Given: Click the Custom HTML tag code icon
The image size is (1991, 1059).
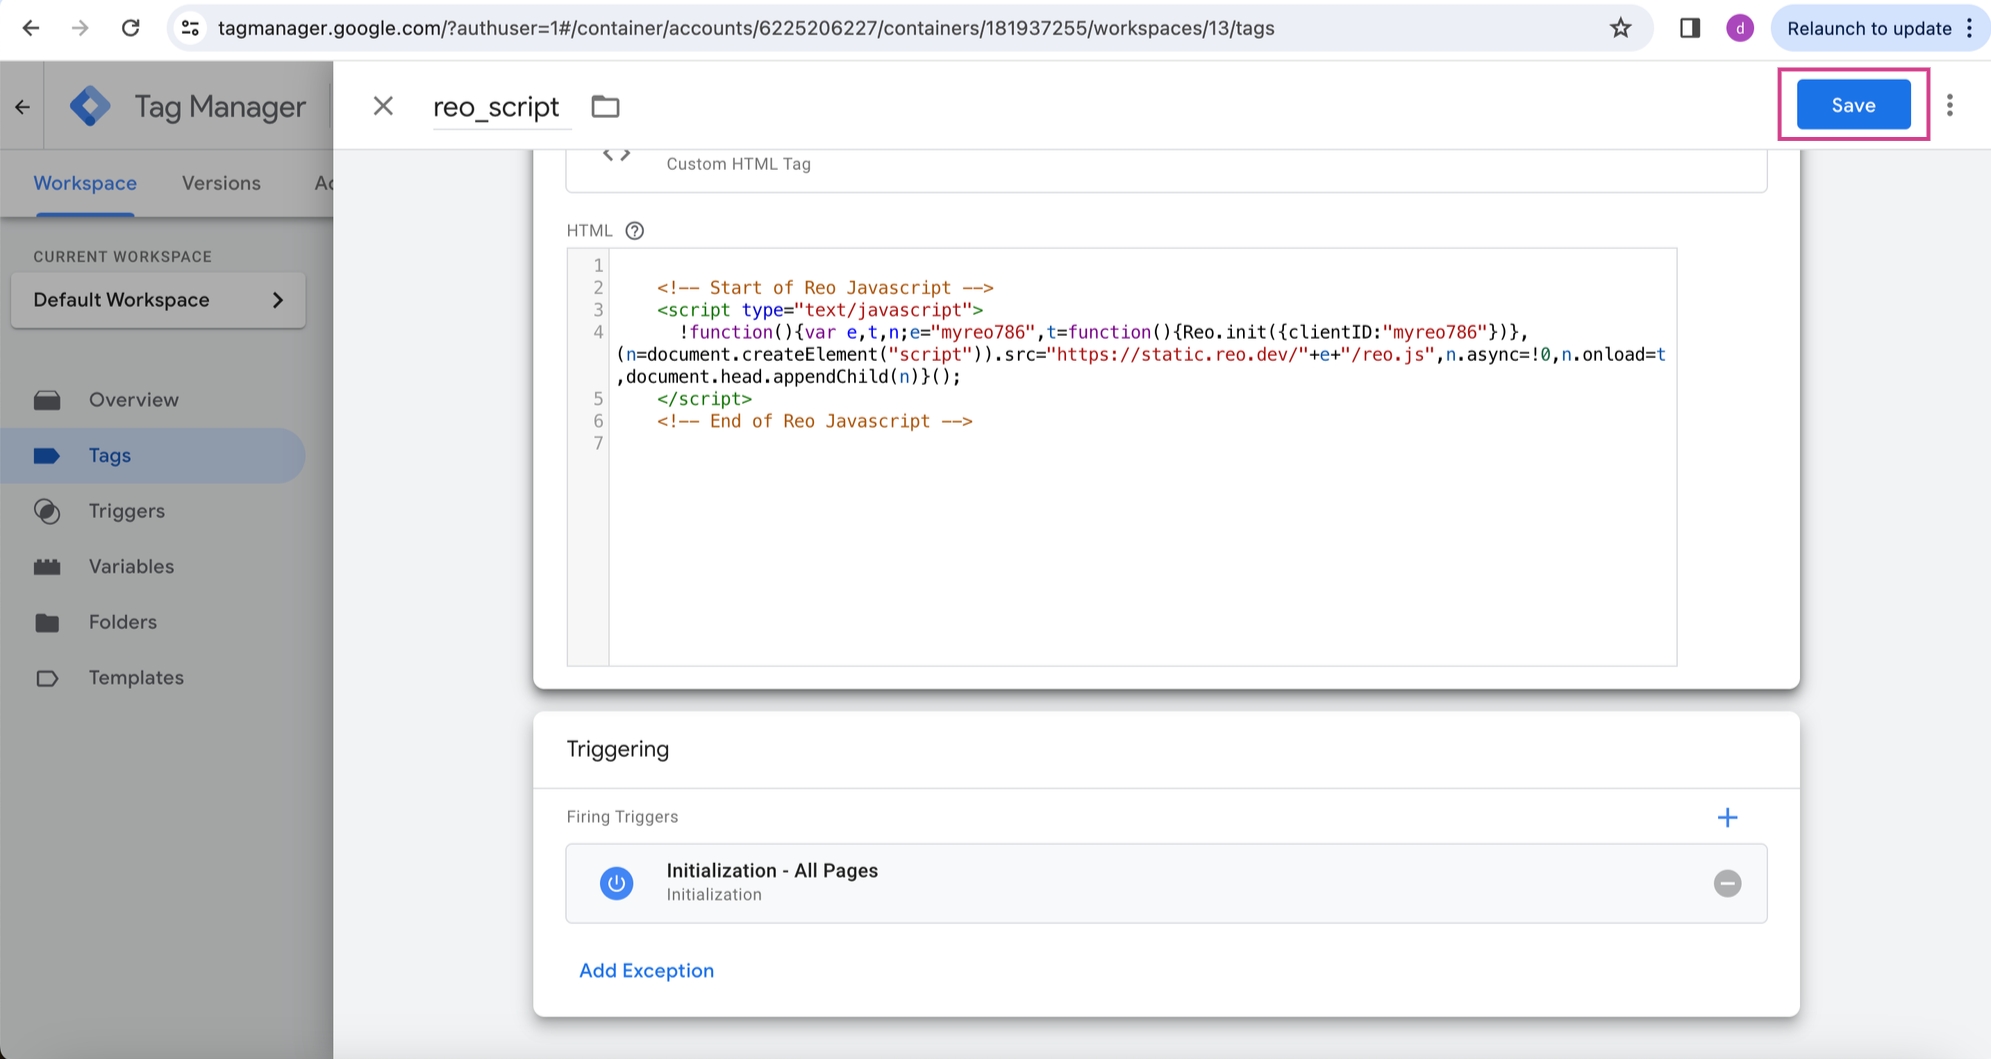Looking at the screenshot, I should (616, 156).
